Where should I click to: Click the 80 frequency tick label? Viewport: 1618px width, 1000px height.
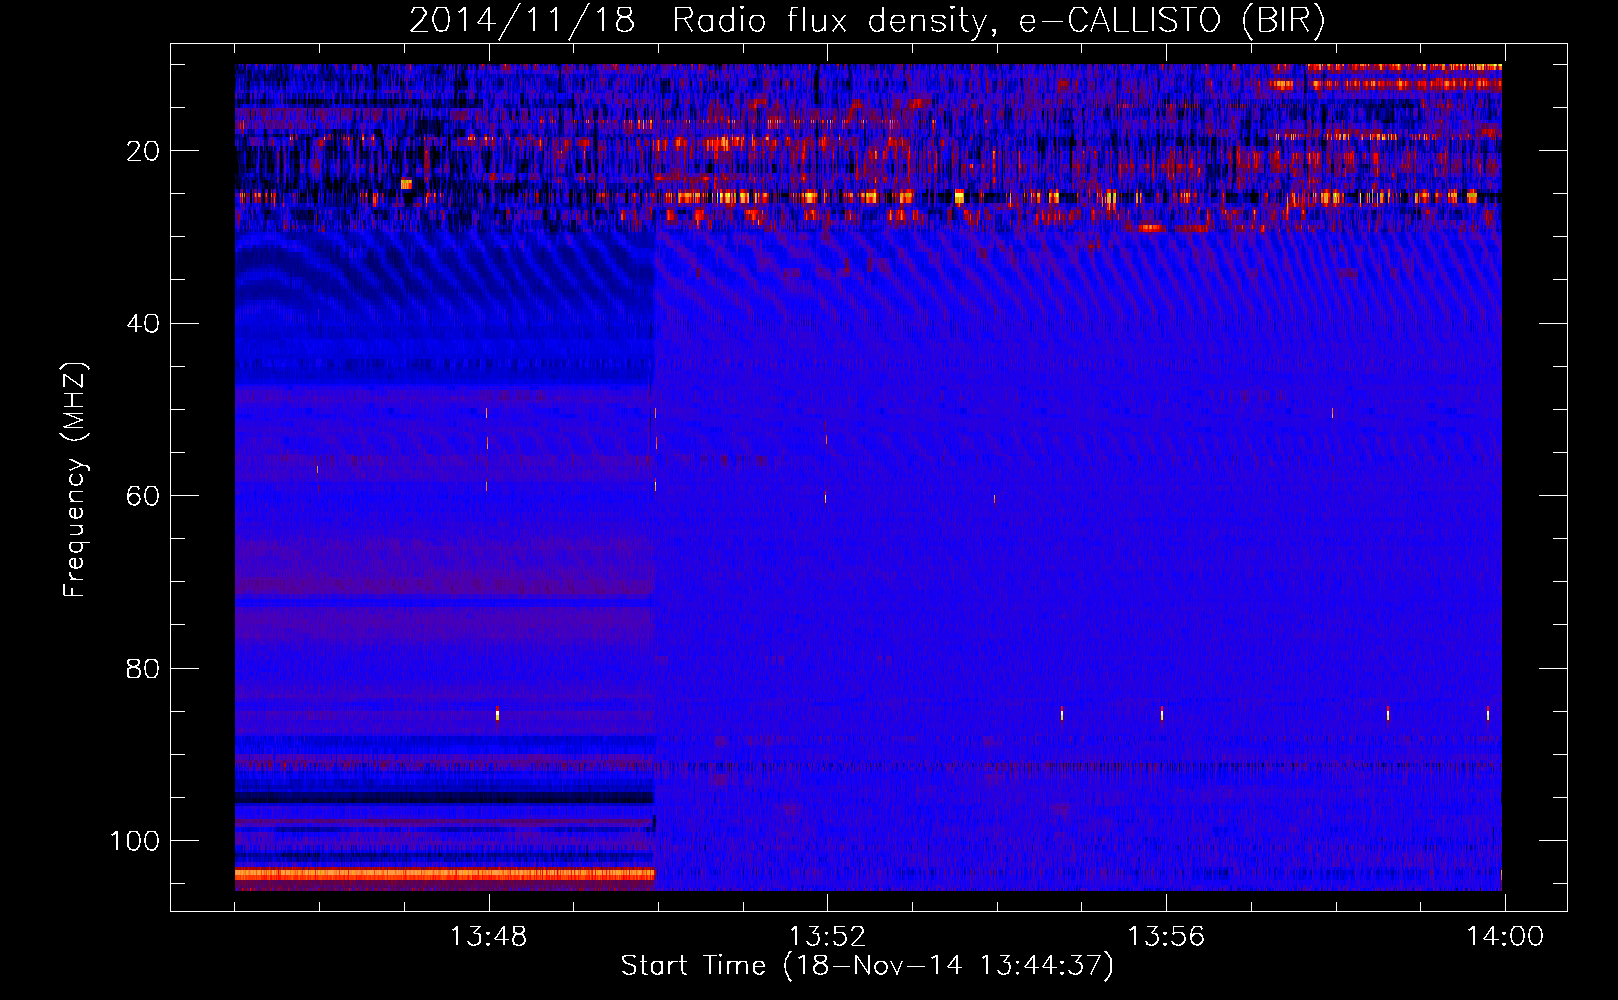pos(143,668)
